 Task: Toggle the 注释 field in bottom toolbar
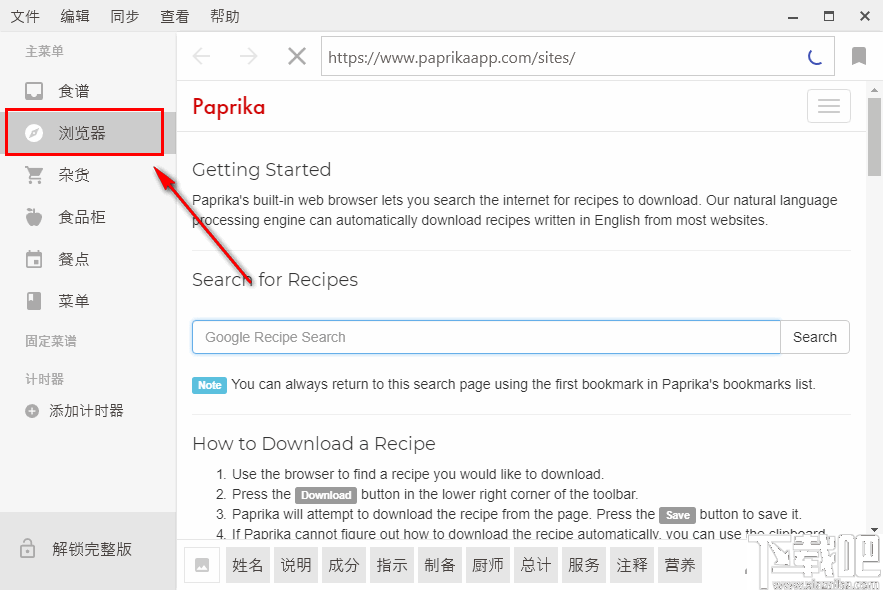(x=631, y=564)
